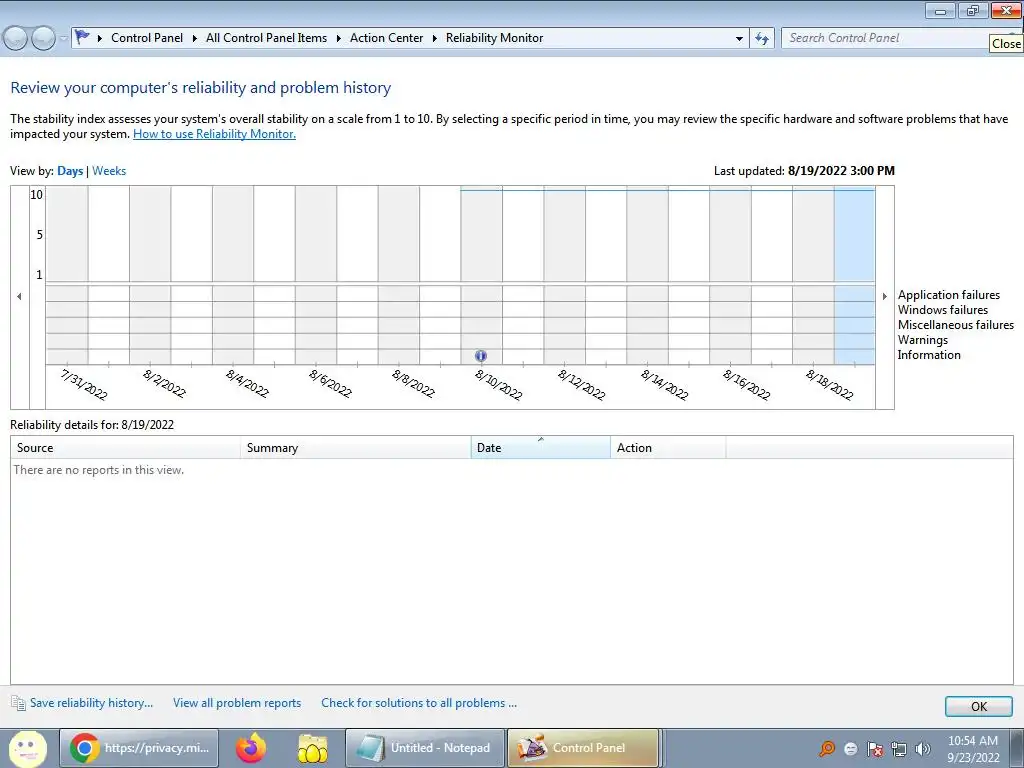Click Check for solutions to all problems
The height and width of the screenshot is (768, 1024).
click(419, 703)
